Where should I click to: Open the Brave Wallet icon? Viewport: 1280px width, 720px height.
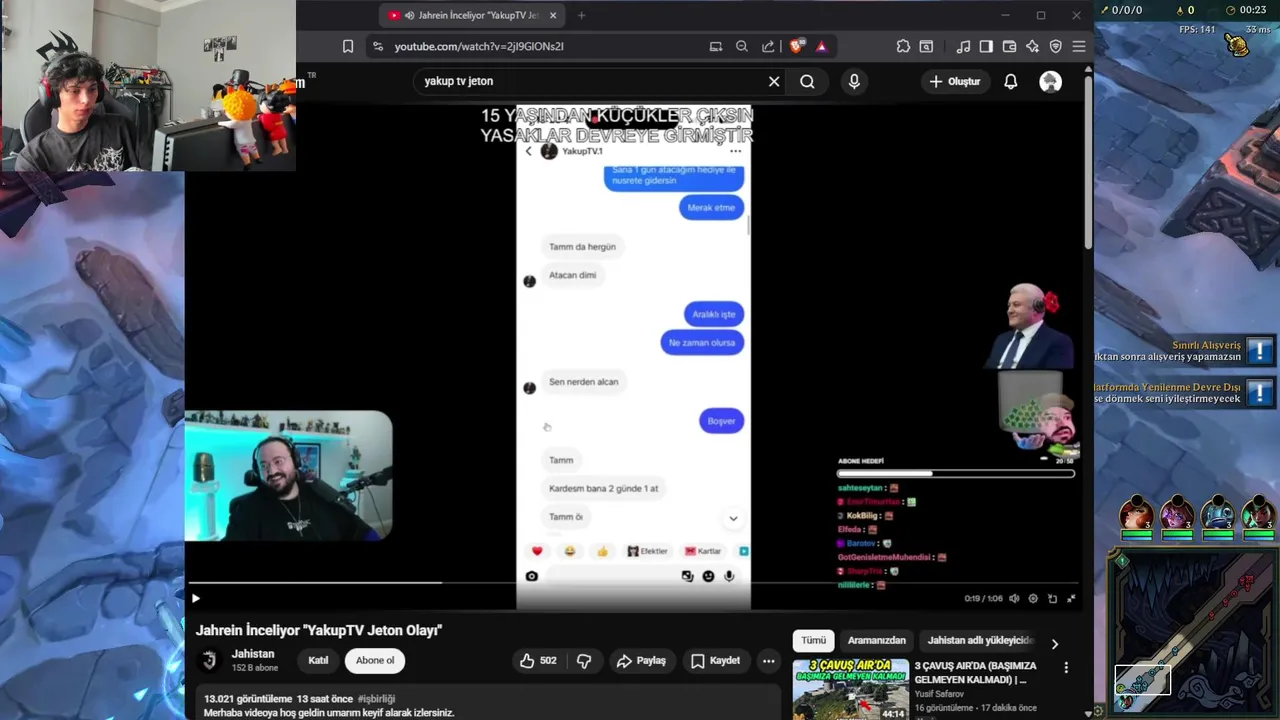coord(1009,46)
